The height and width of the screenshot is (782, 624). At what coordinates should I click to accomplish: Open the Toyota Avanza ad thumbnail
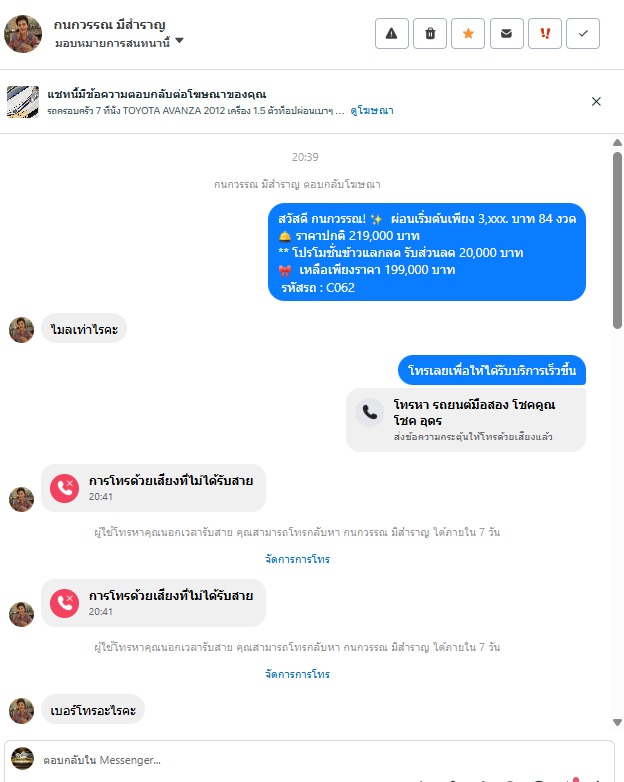click(x=23, y=102)
